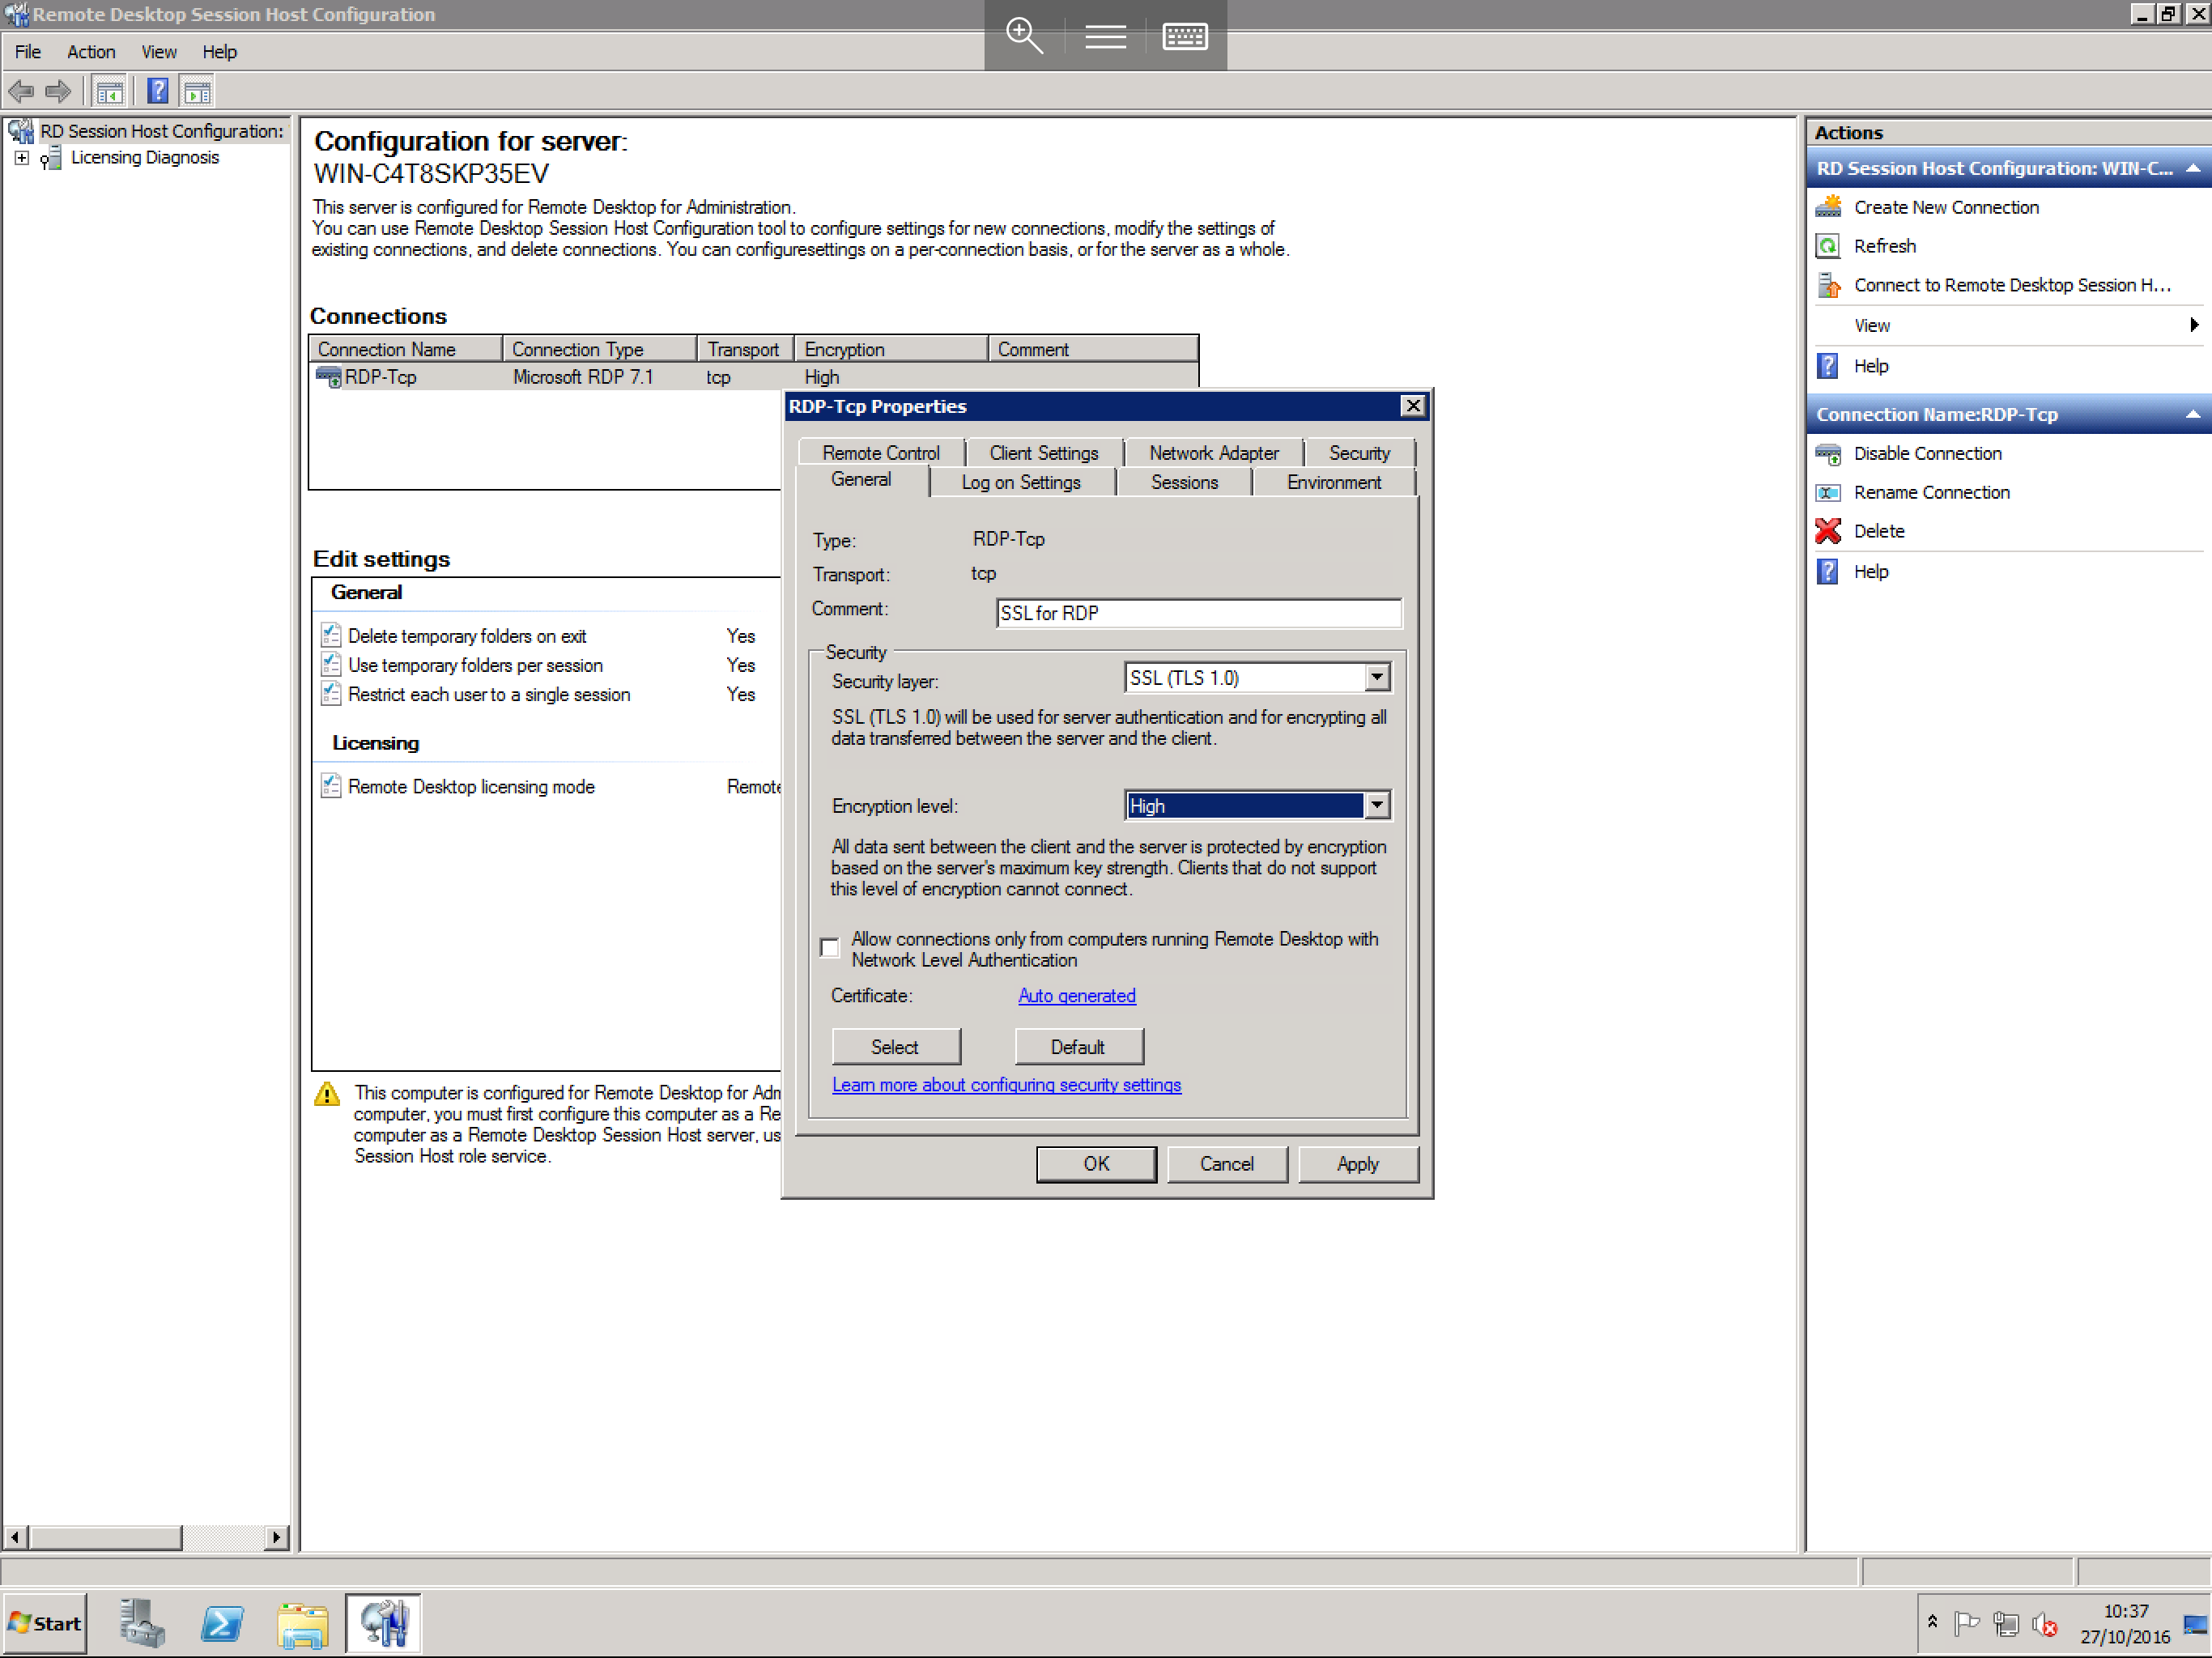
Task: Click the Remote Control tab
Action: [878, 451]
